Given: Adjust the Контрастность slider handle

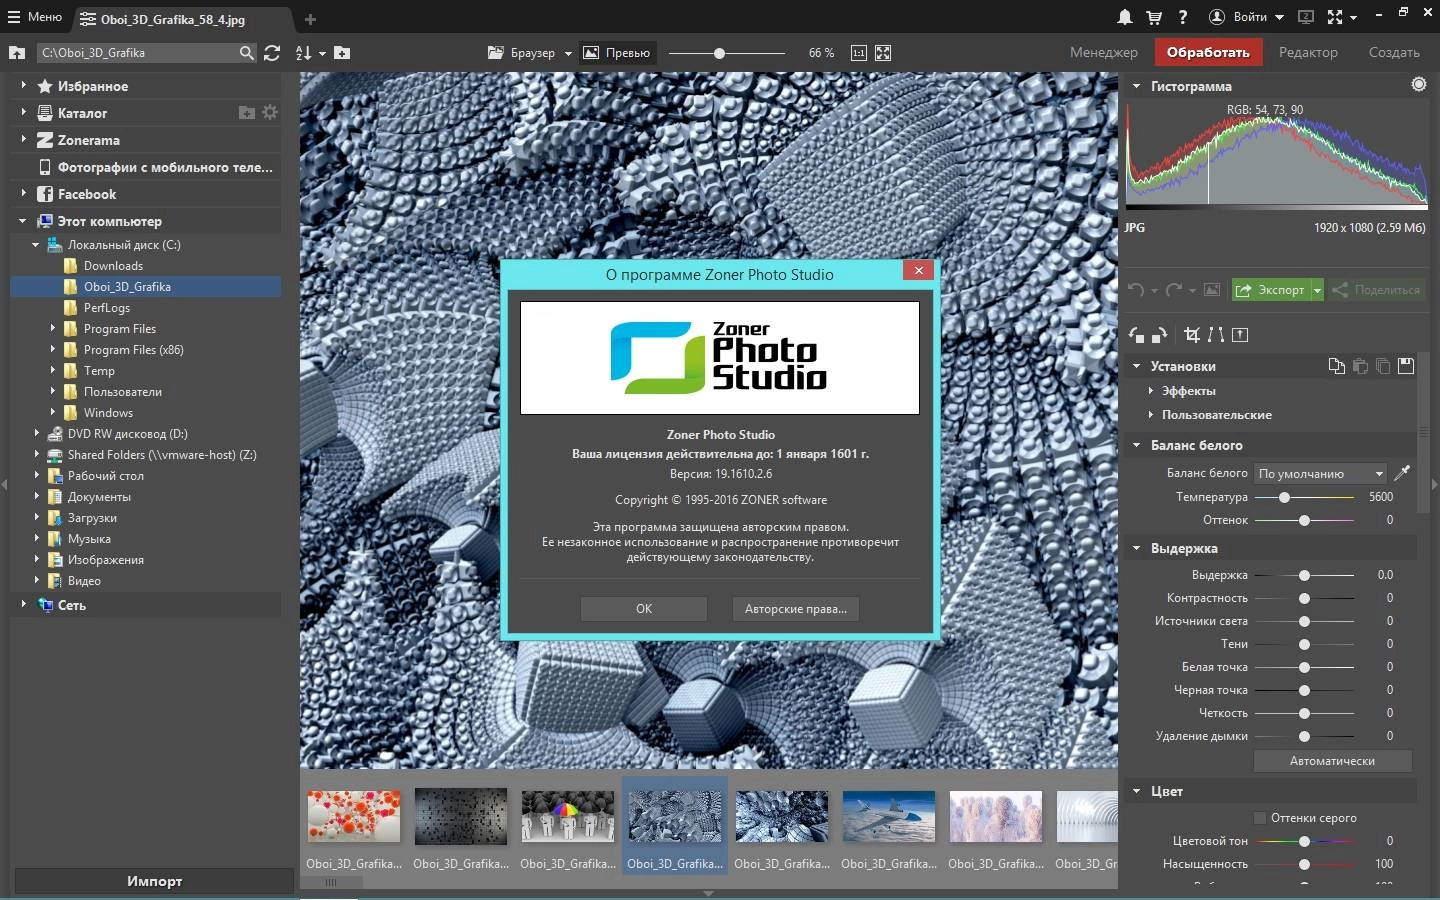Looking at the screenshot, I should click(x=1304, y=598).
